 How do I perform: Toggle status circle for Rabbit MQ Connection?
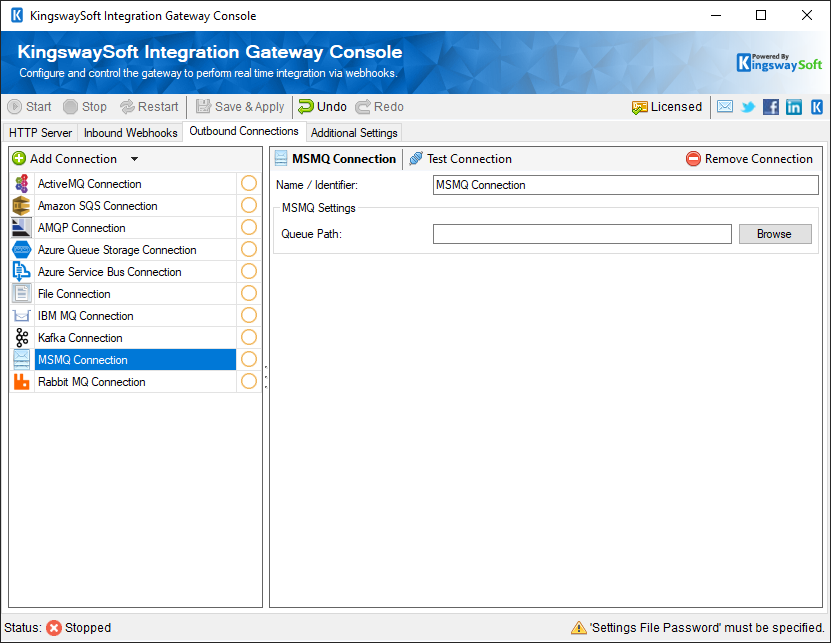(x=249, y=381)
